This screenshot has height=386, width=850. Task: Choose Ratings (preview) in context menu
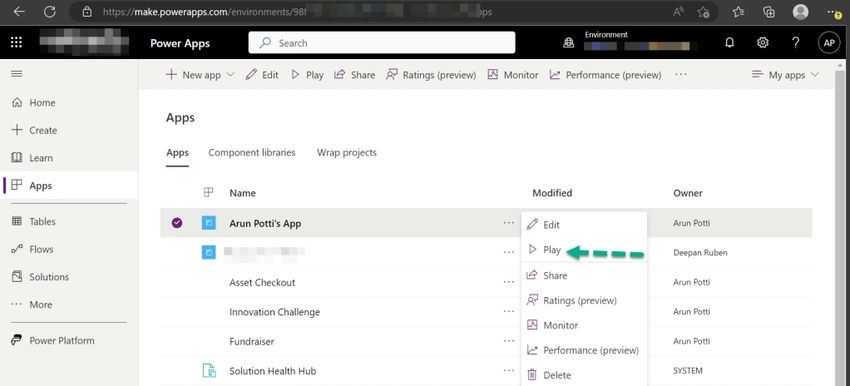pyautogui.click(x=584, y=300)
